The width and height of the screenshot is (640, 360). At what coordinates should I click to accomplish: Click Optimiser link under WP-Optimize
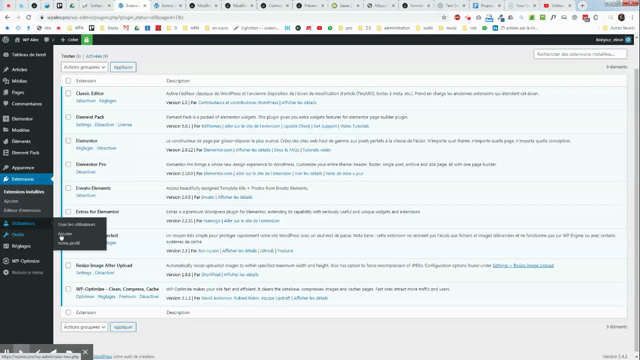click(85, 297)
